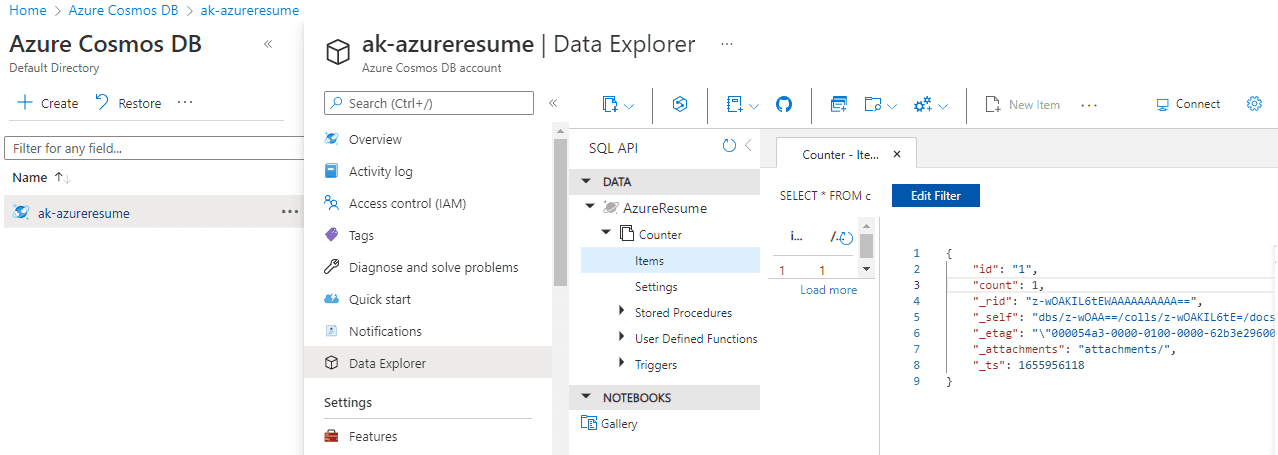Collapse the DATA section

point(586,182)
